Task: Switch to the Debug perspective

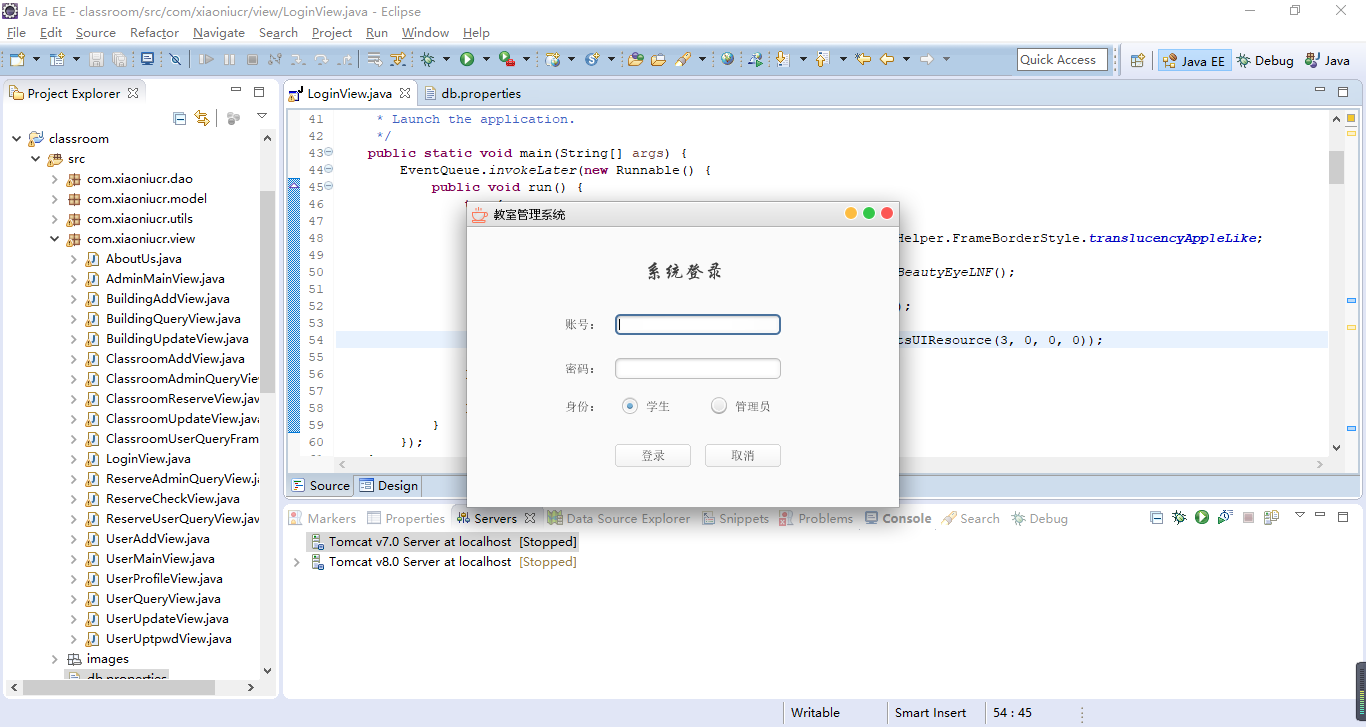Action: tap(1265, 60)
